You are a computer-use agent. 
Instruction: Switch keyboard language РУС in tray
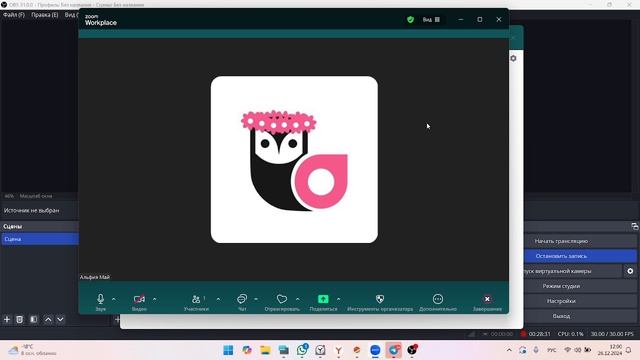point(551,350)
